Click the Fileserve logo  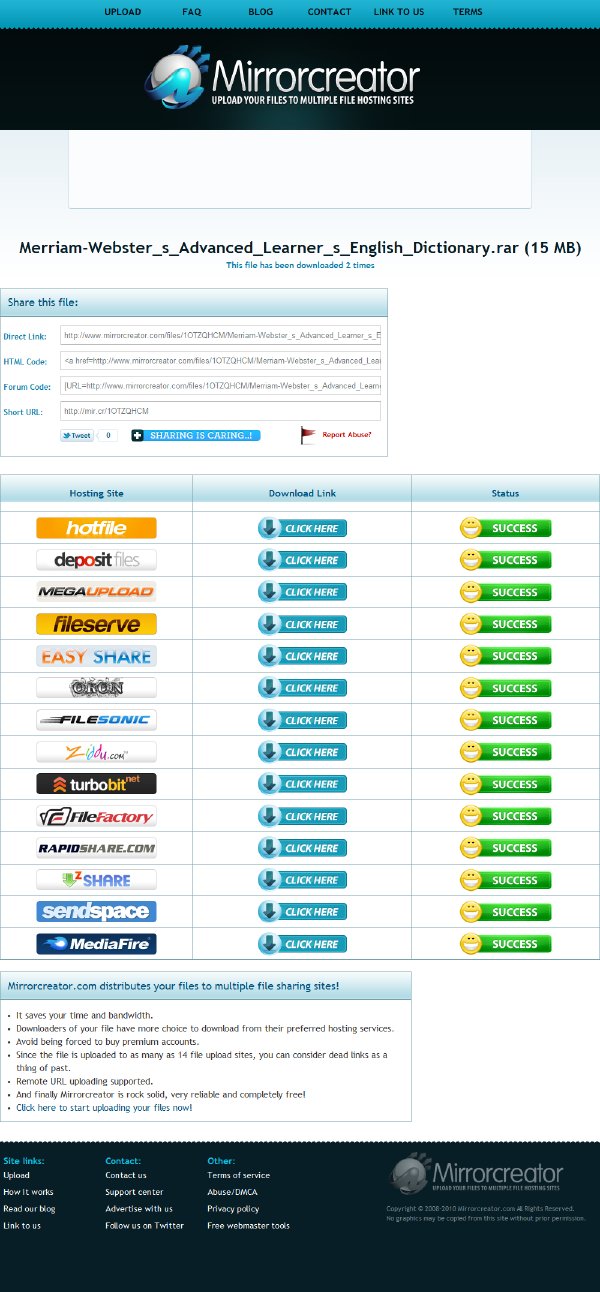pos(96,624)
